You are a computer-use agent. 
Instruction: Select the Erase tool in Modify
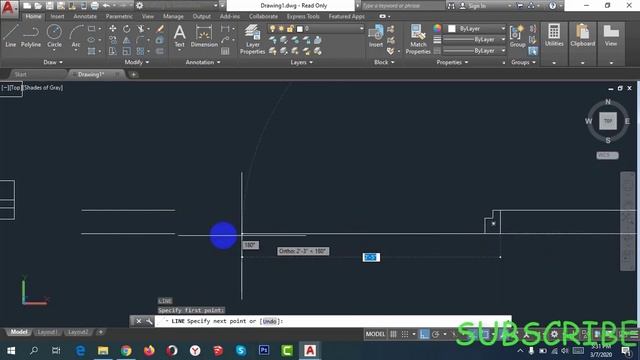(160, 29)
